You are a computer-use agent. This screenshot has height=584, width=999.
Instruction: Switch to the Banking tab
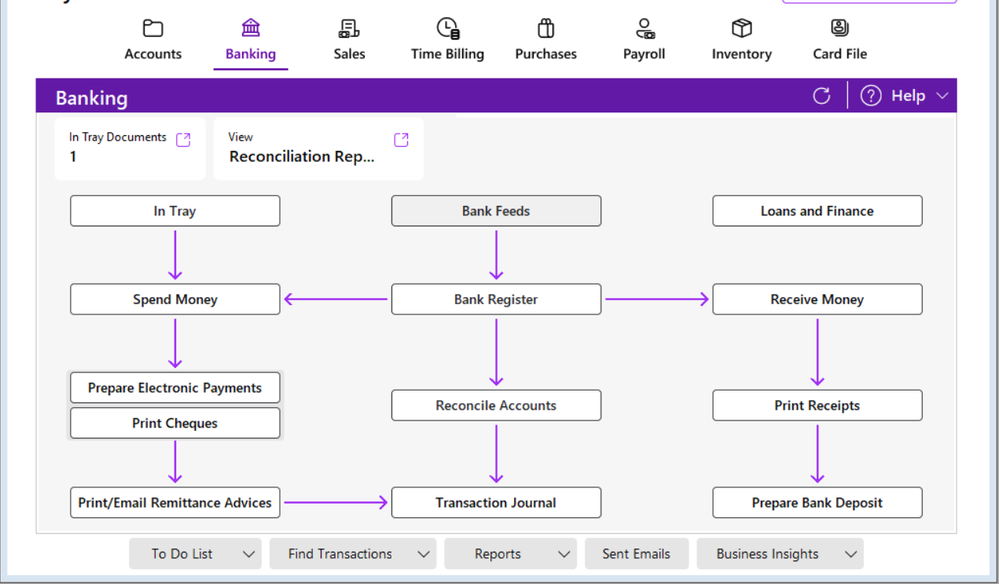(x=250, y=40)
